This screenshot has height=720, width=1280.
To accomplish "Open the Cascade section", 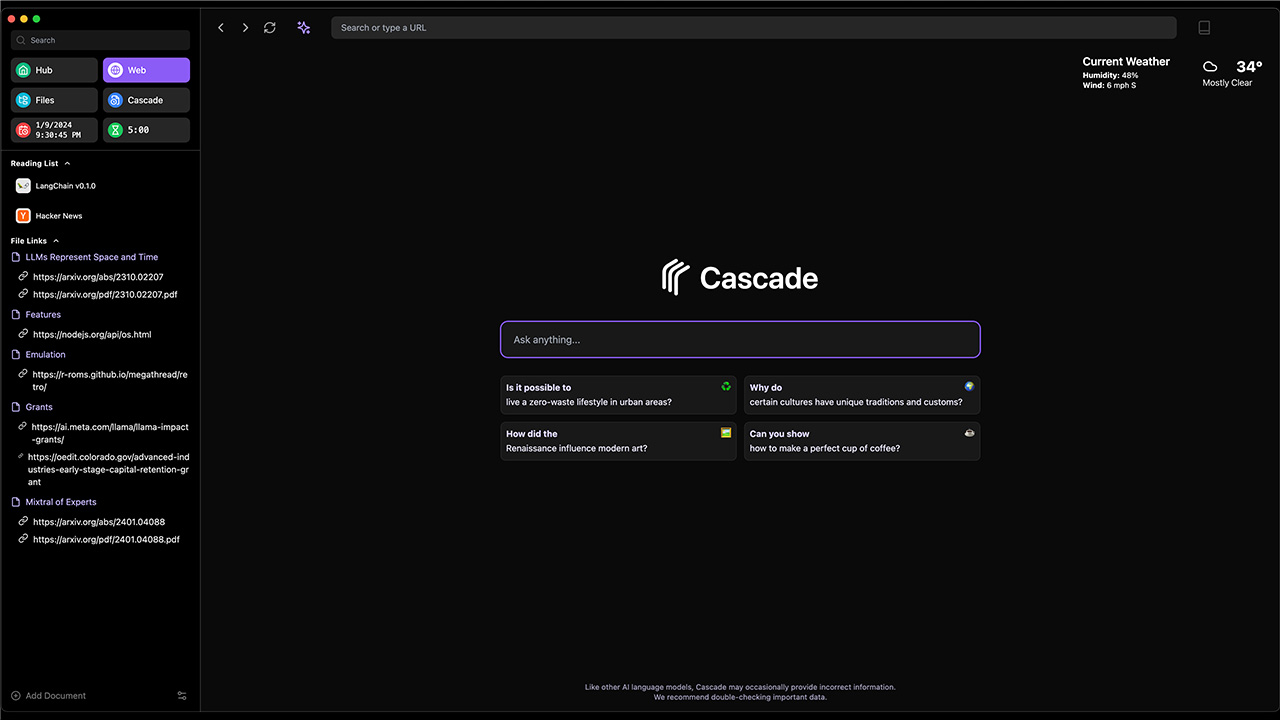I will pyautogui.click(x=146, y=100).
